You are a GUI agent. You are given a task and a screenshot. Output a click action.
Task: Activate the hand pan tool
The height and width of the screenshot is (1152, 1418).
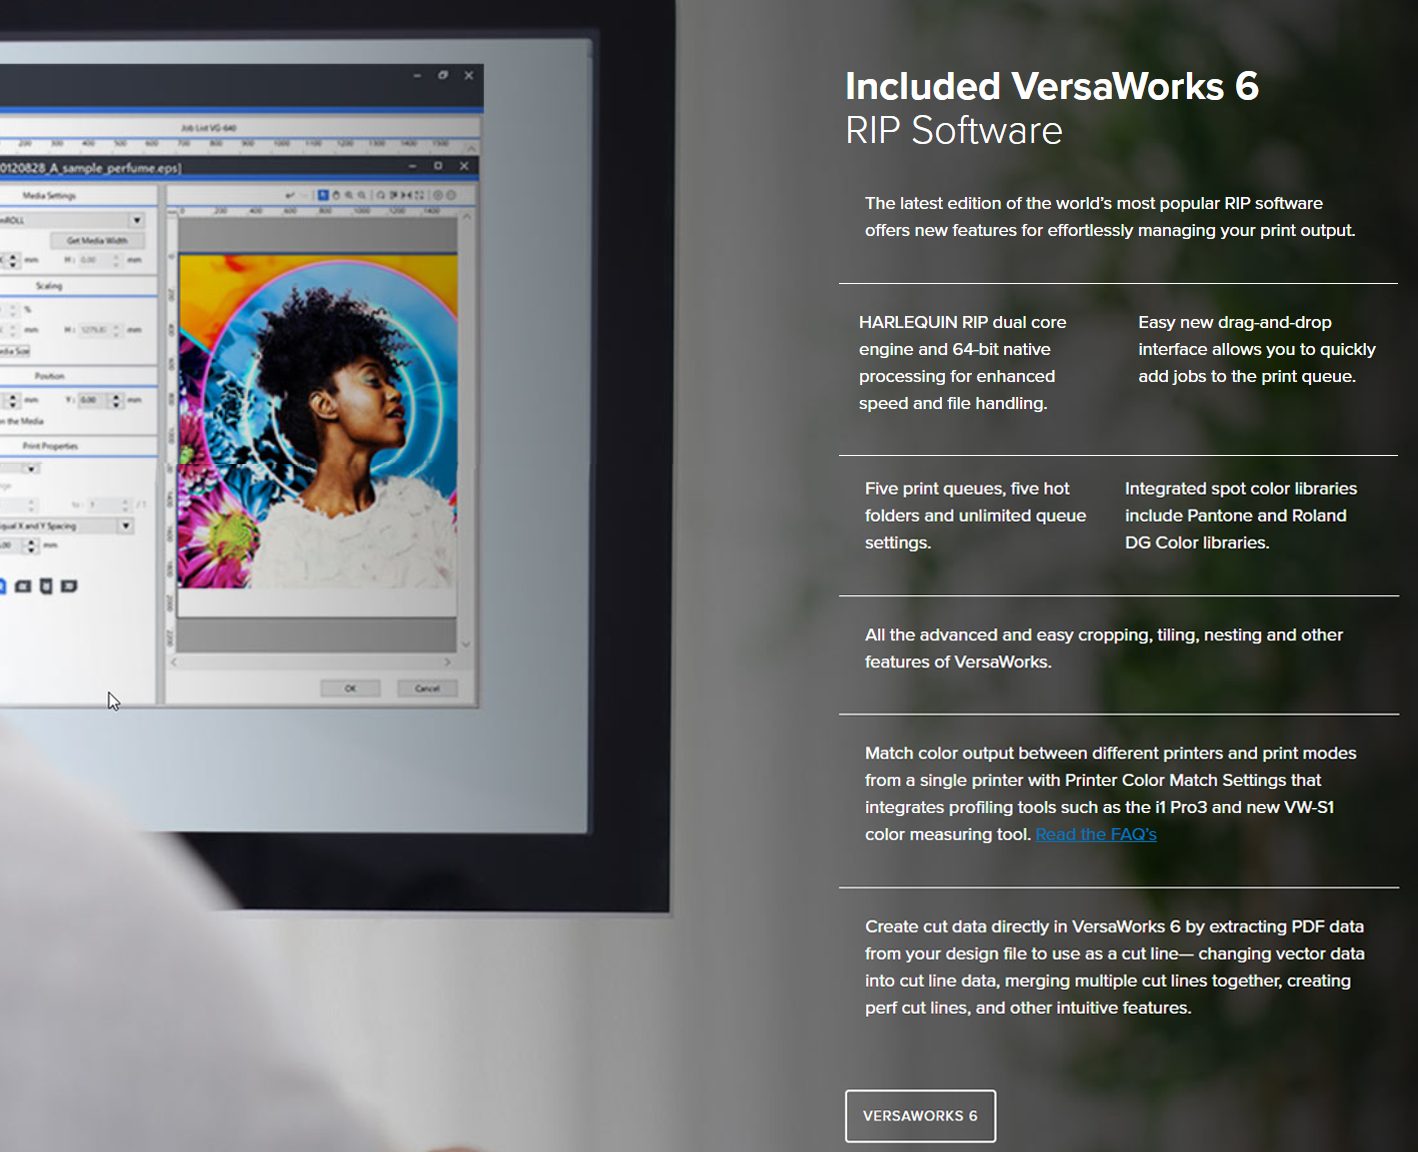point(336,195)
